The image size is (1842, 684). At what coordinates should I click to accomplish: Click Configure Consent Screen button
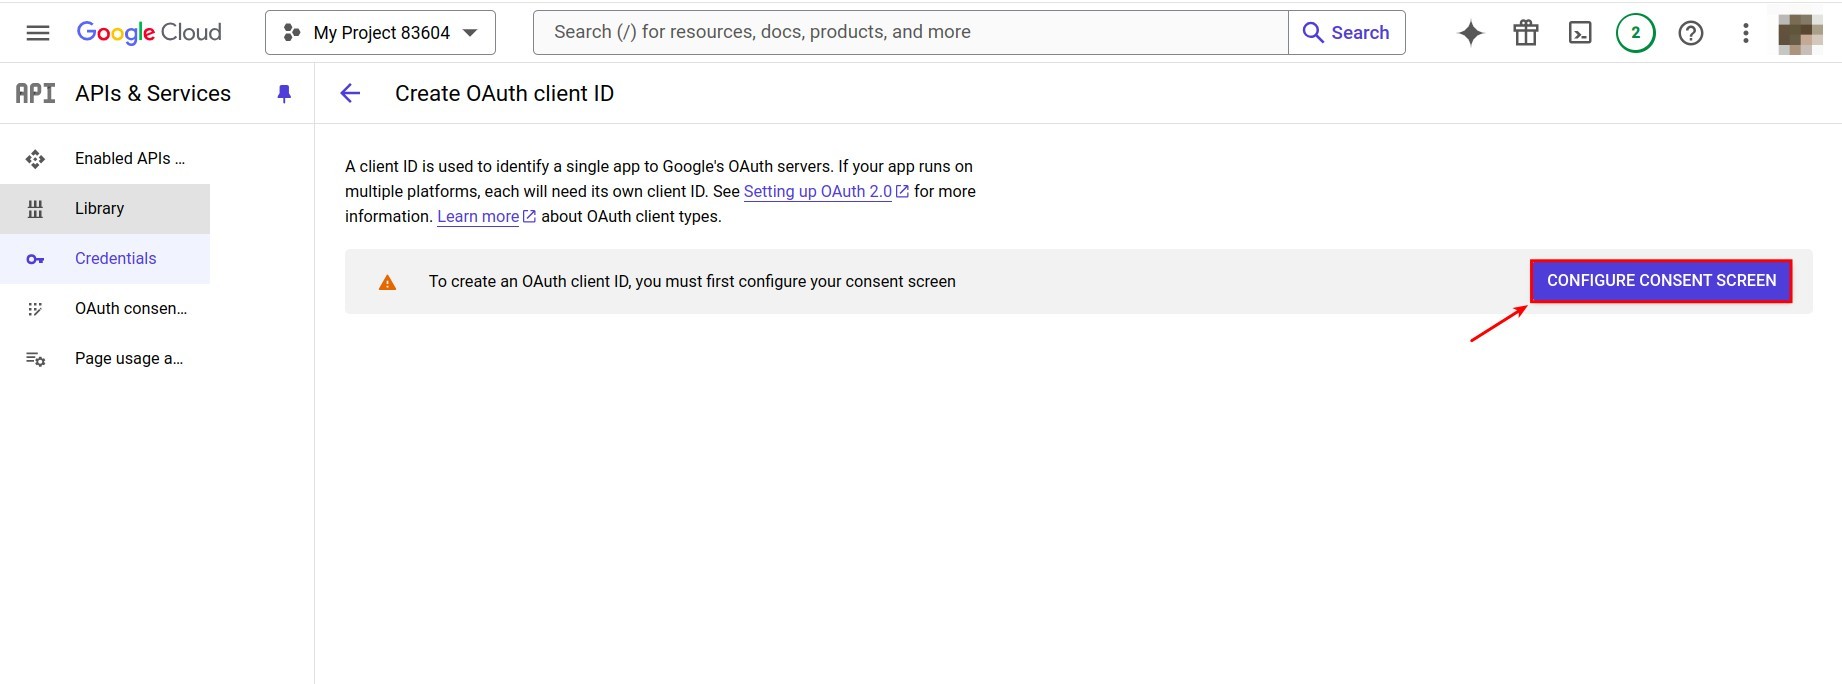1661,281
